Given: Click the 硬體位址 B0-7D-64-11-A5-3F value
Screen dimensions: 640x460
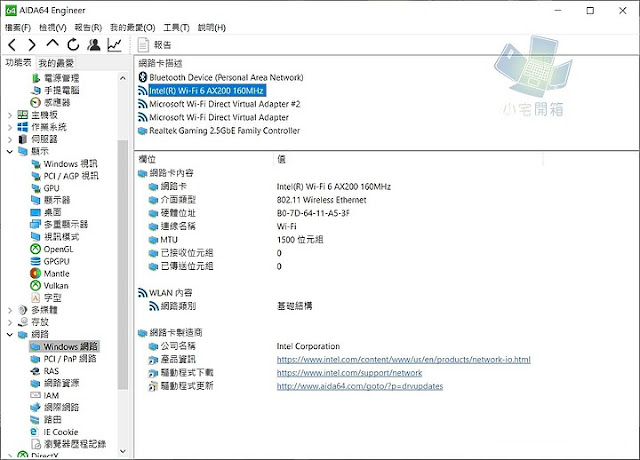Looking at the screenshot, I should pyautogui.click(x=313, y=213).
